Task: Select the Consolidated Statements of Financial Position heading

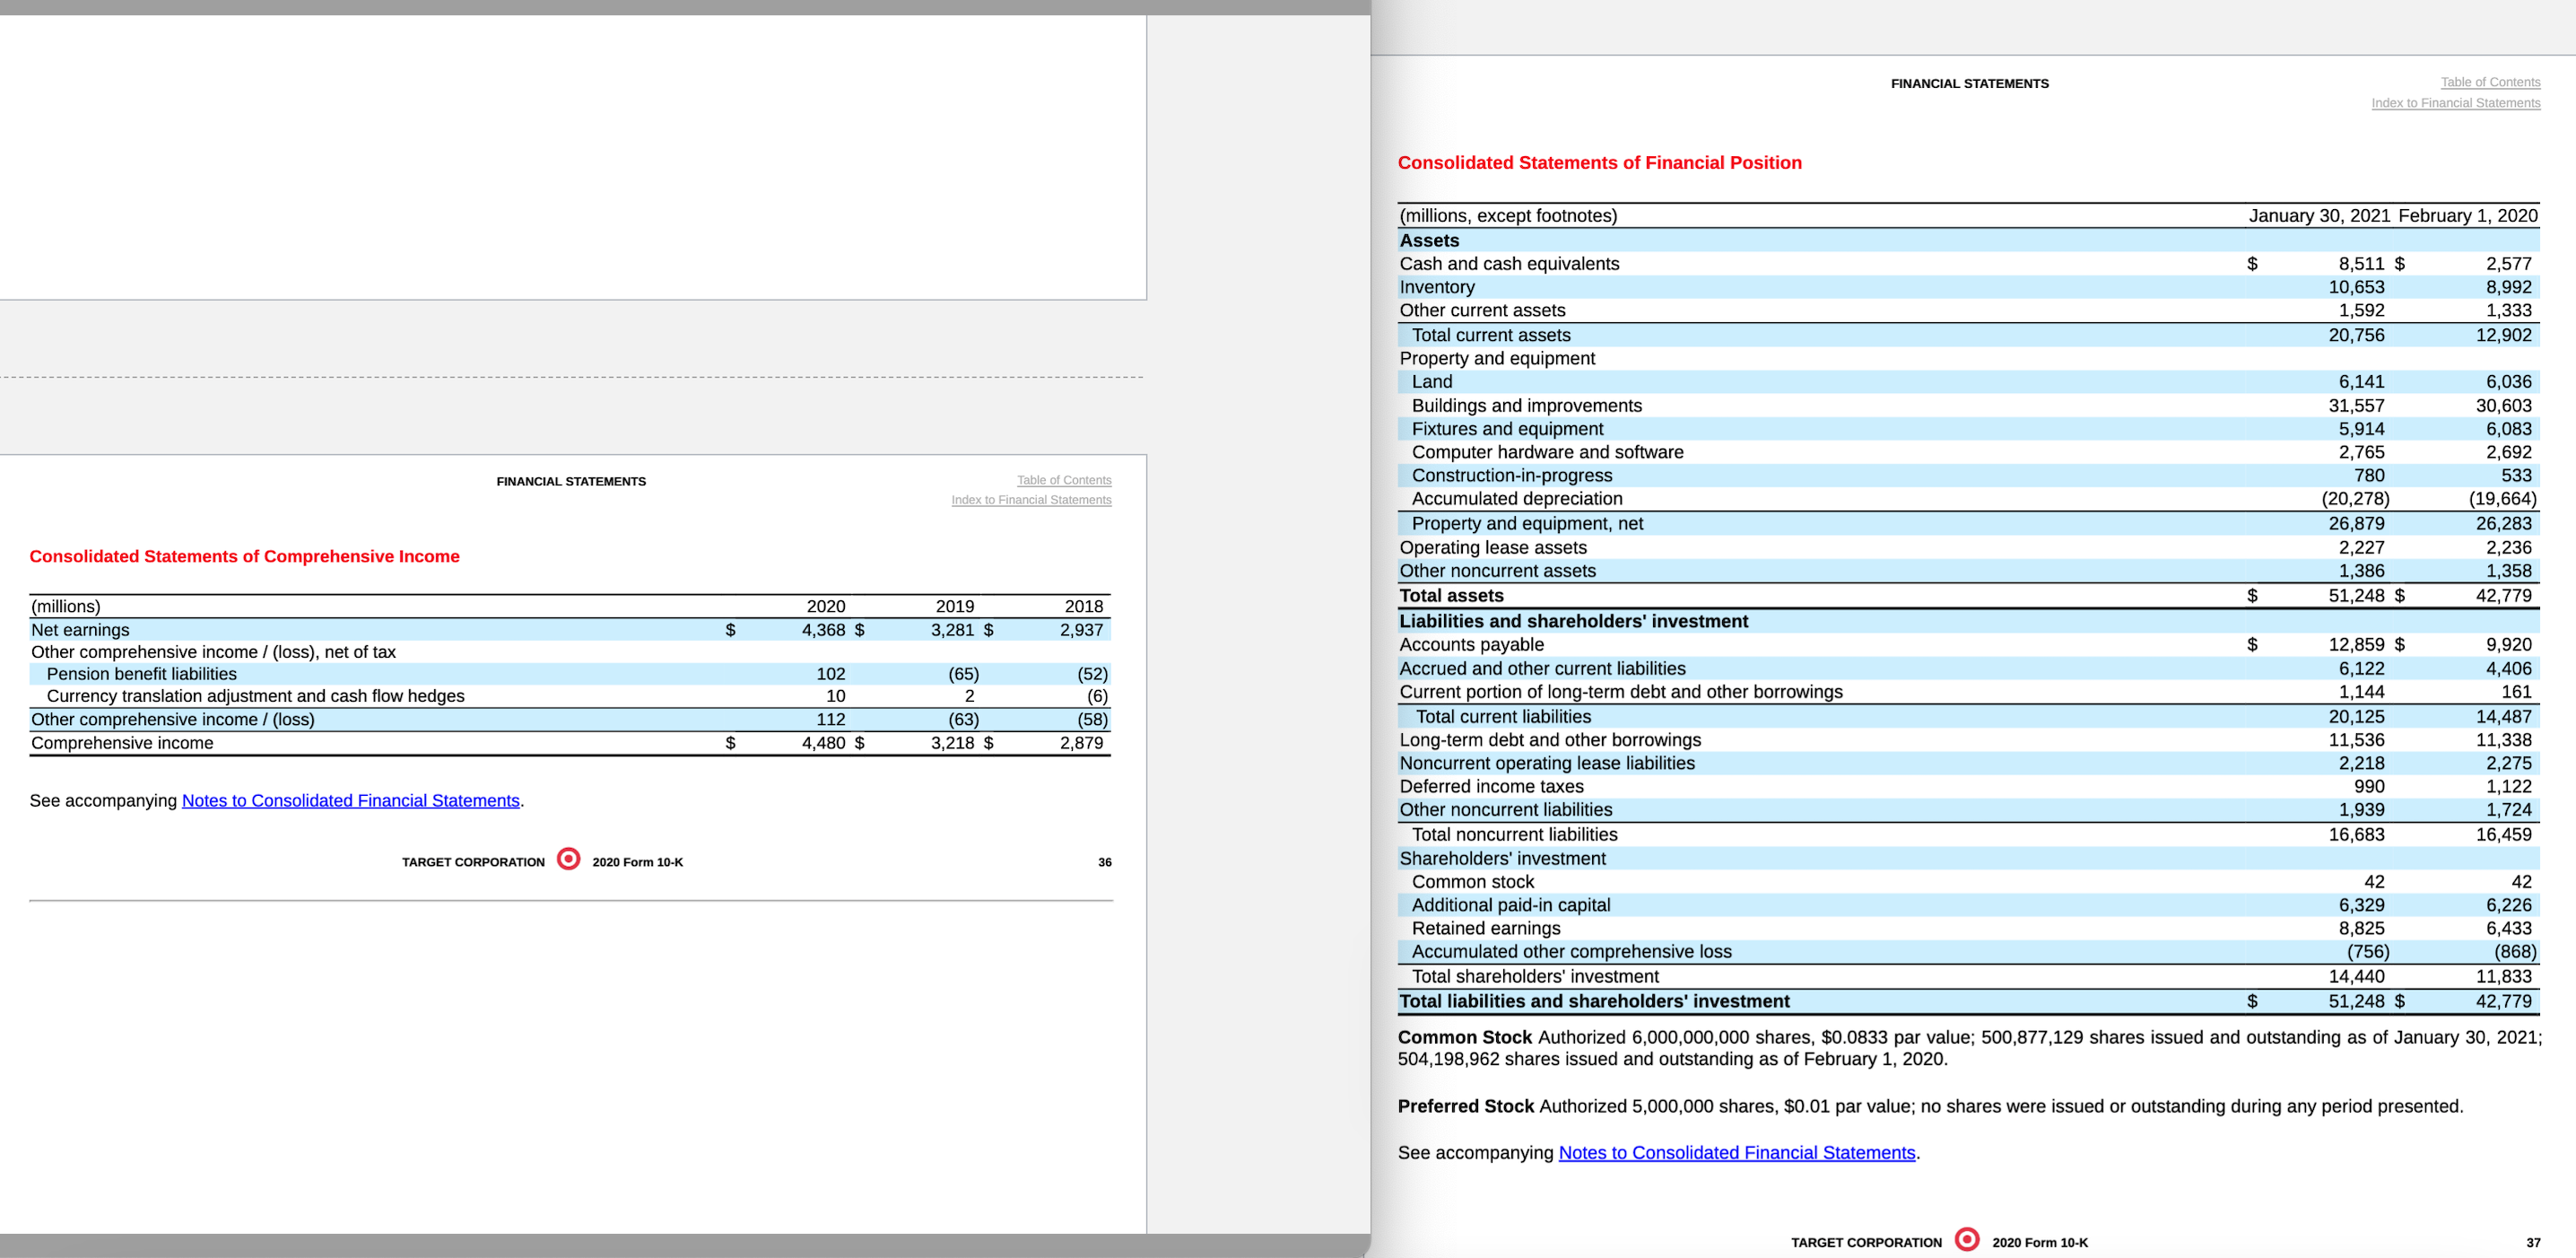Action: pos(1599,162)
